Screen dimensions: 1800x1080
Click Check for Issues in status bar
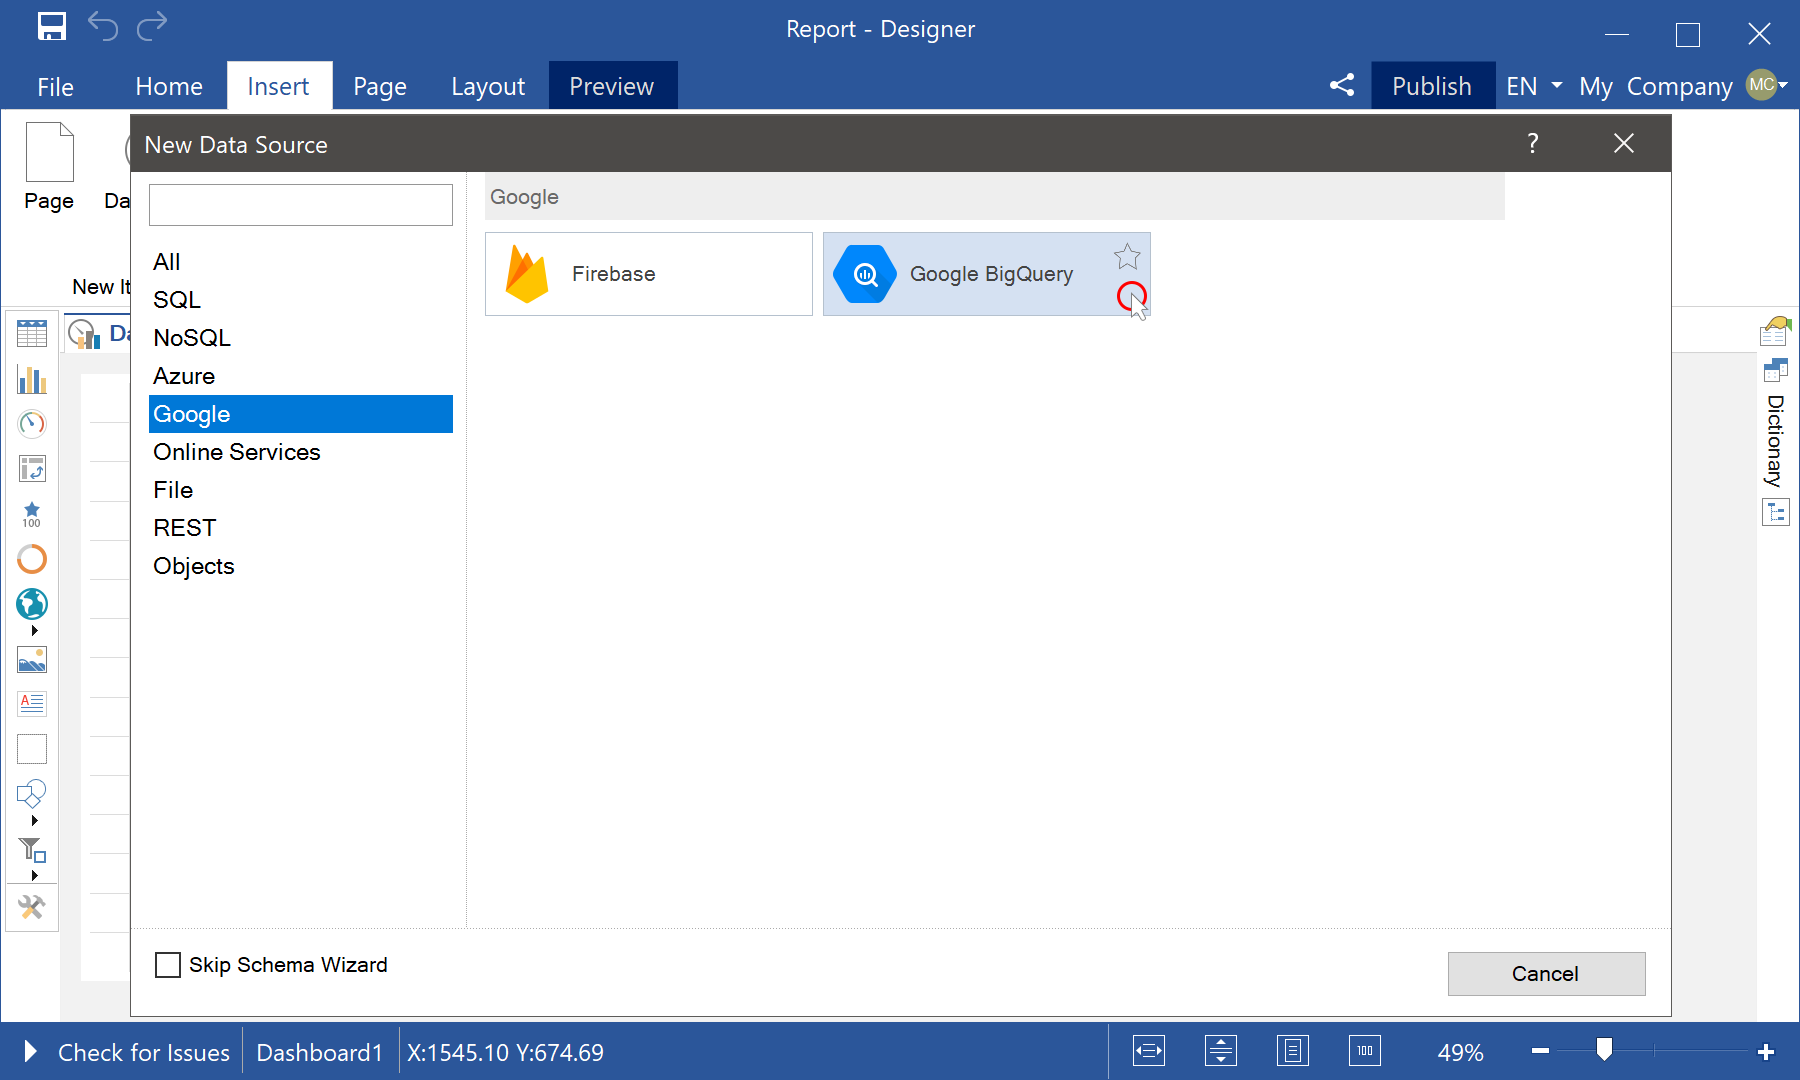point(144,1052)
